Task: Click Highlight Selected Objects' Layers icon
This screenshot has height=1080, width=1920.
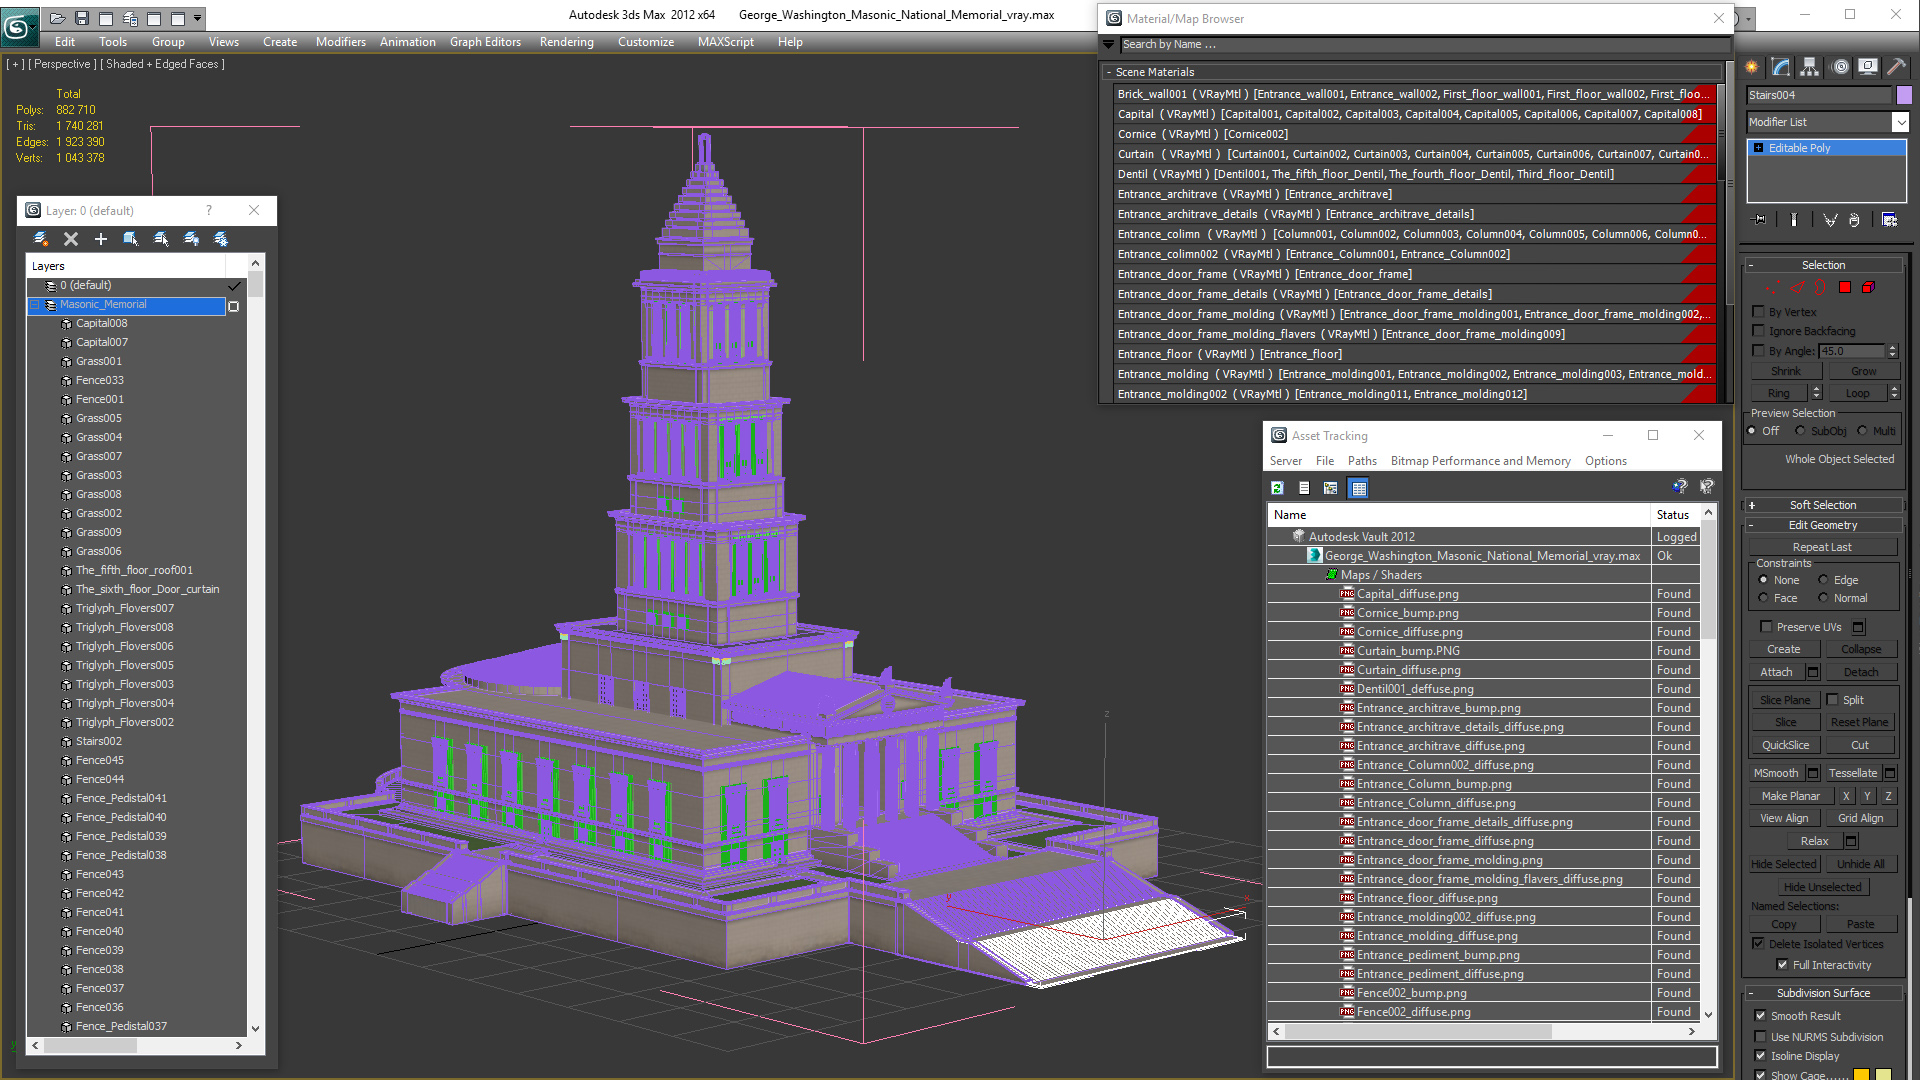Action: (161, 239)
